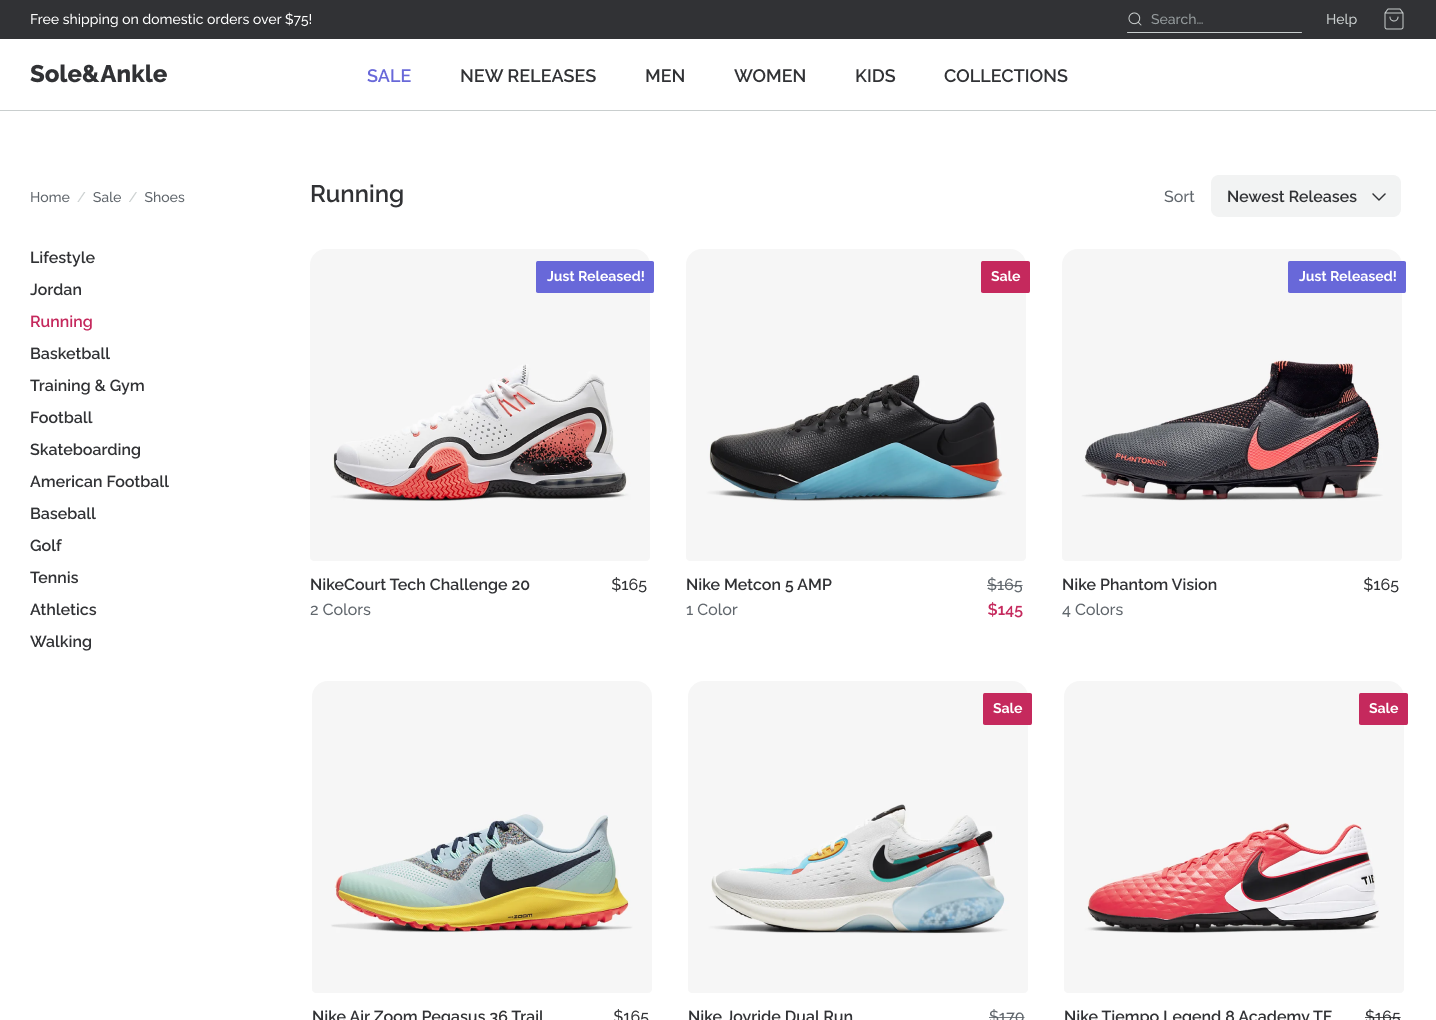Image resolution: width=1436 pixels, height=1020 pixels.
Task: Select Walking category in sidebar
Action: 61,641
